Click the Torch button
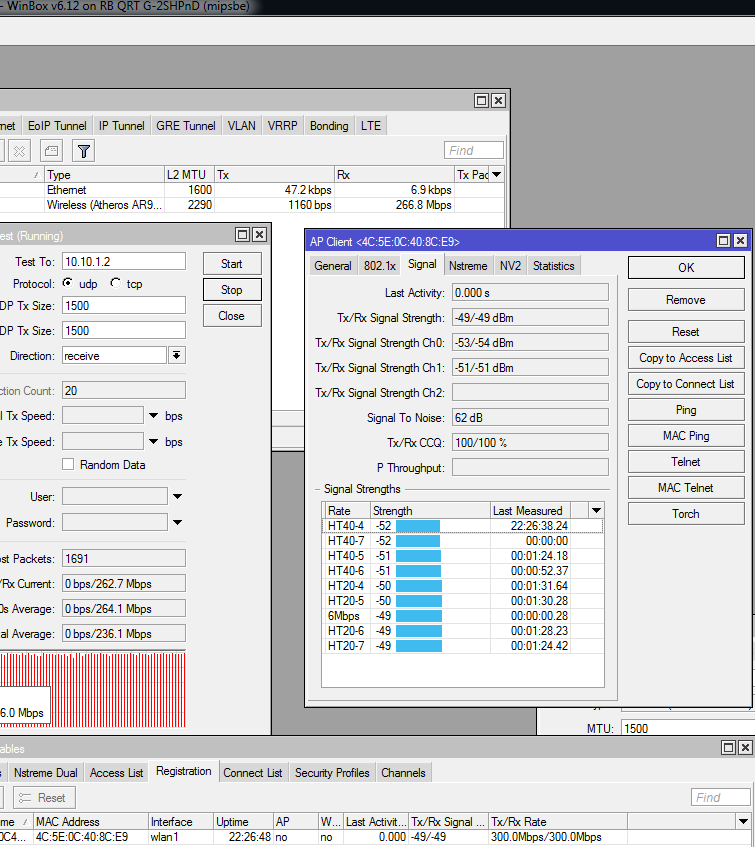The height and width of the screenshot is (847, 755). pos(685,514)
